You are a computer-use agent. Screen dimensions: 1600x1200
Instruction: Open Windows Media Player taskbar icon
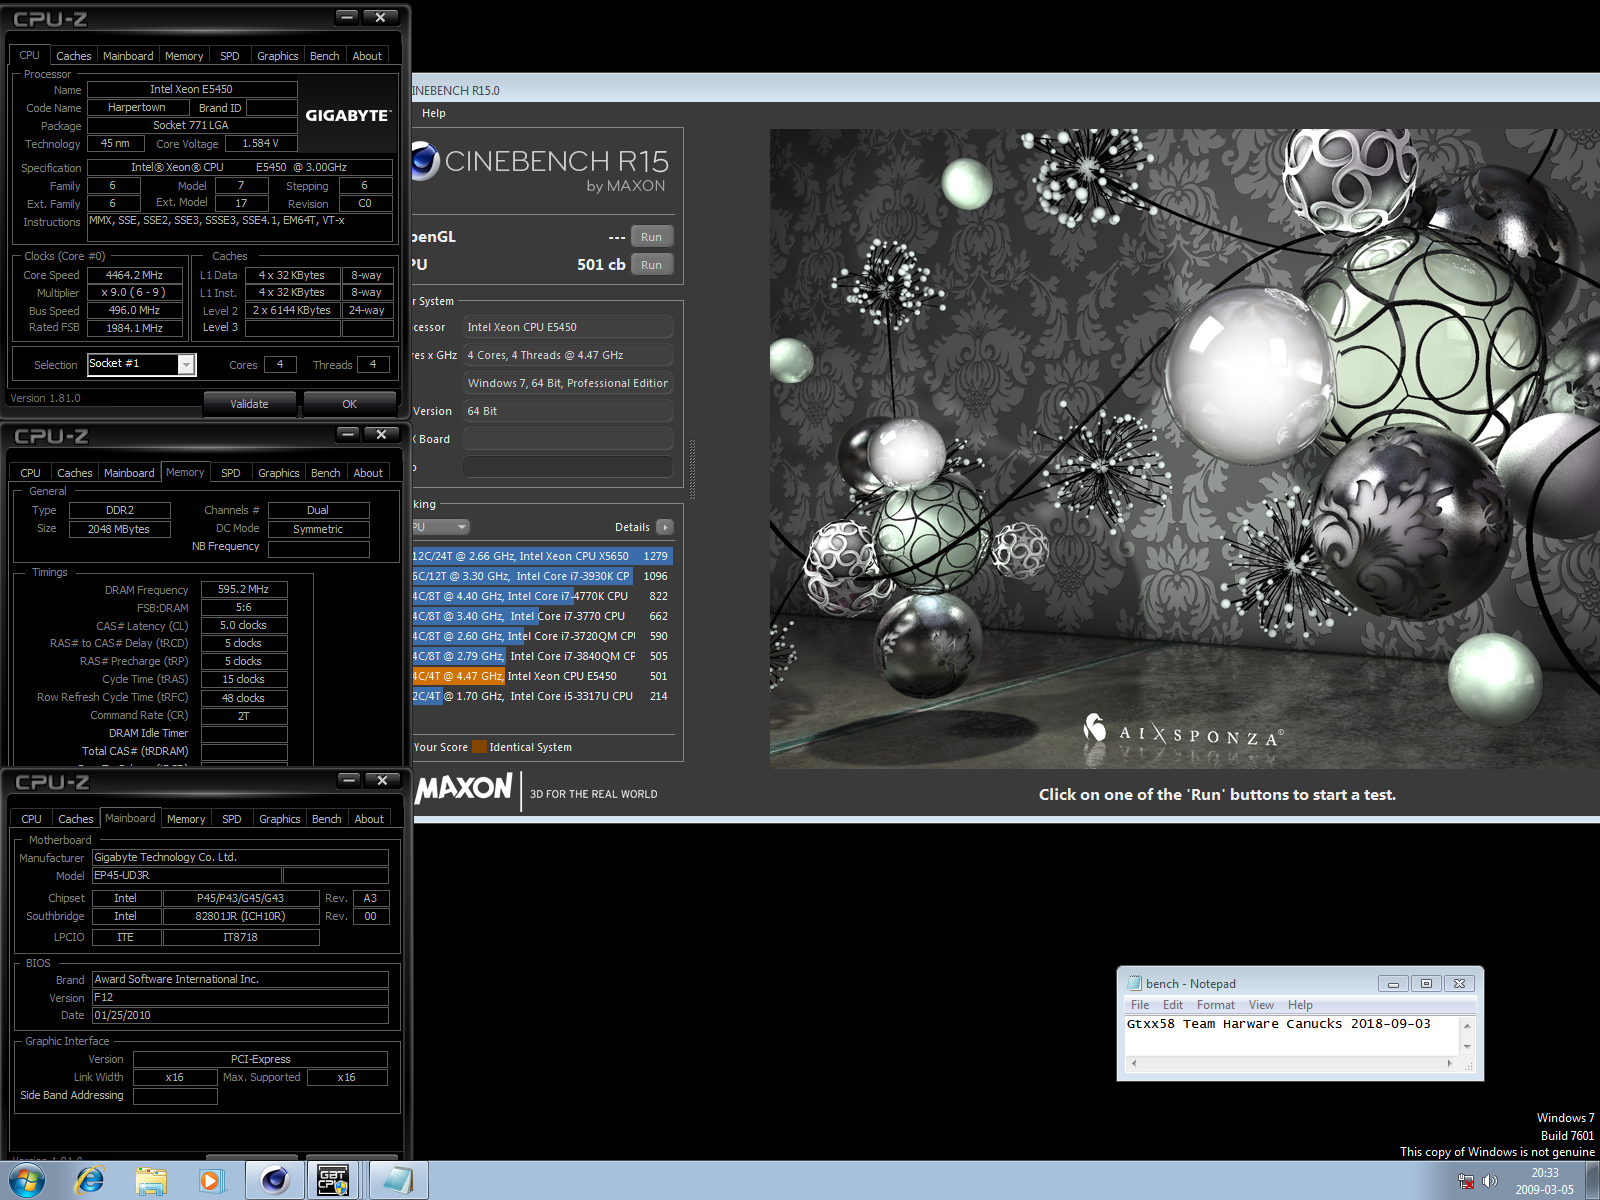(x=211, y=1181)
